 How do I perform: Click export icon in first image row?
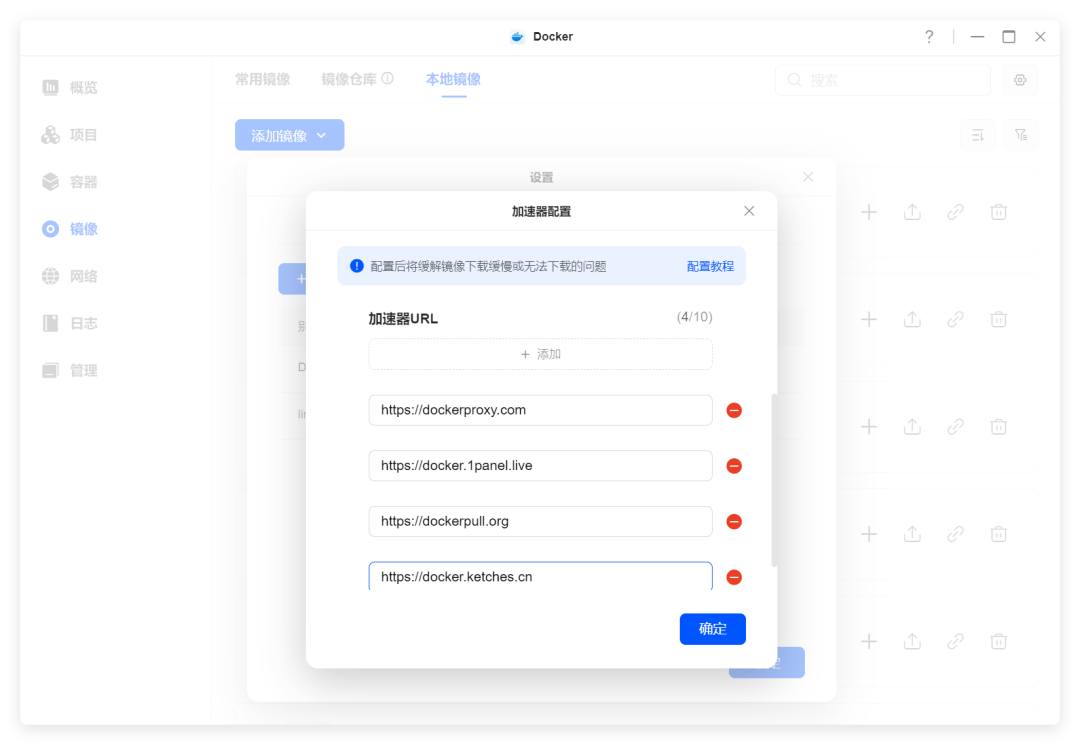(912, 212)
